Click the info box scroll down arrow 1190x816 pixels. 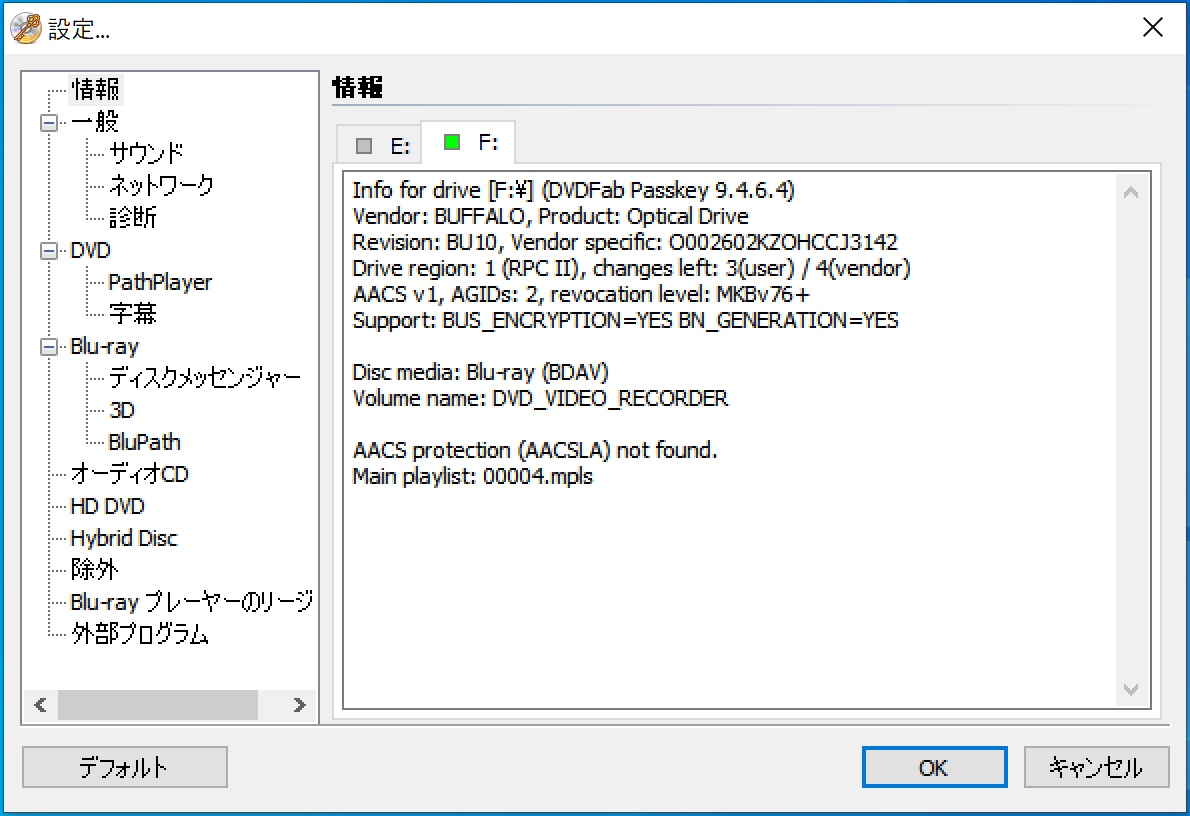(1131, 690)
